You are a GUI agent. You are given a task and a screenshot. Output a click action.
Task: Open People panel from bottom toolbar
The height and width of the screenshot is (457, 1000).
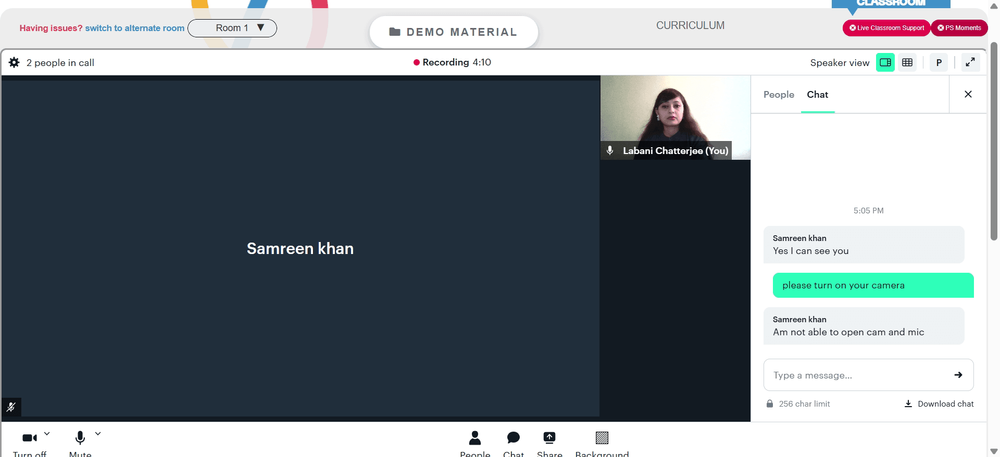[x=474, y=444]
